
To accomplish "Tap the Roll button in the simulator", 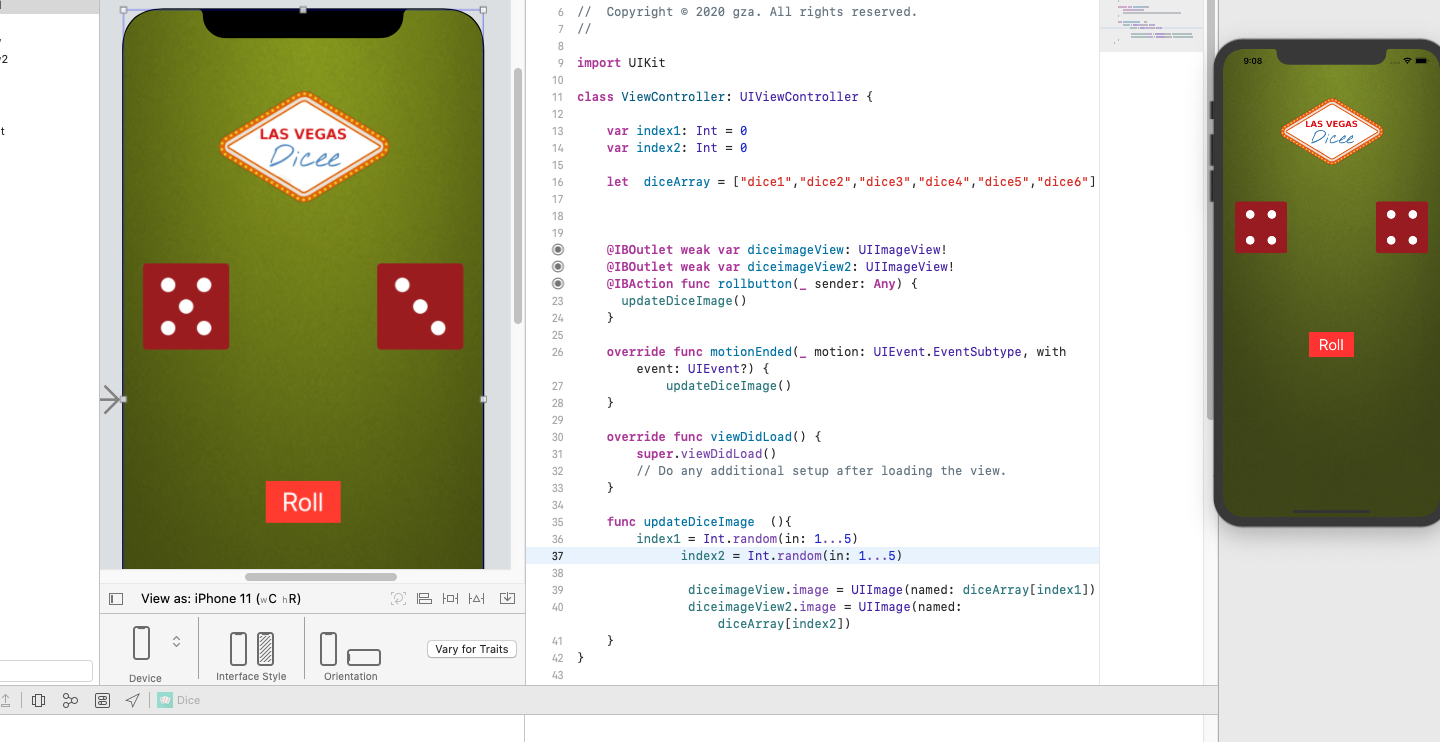I will pyautogui.click(x=1331, y=345).
